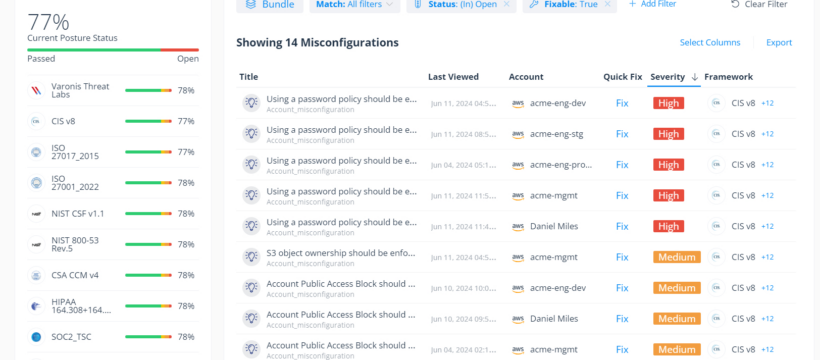The width and height of the screenshot is (820, 360).
Task: Click the SOC2_TSC logo icon
Action: [36, 337]
